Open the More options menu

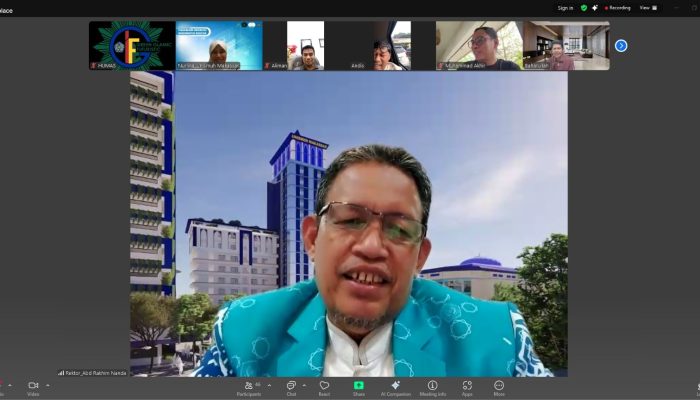[x=499, y=388]
